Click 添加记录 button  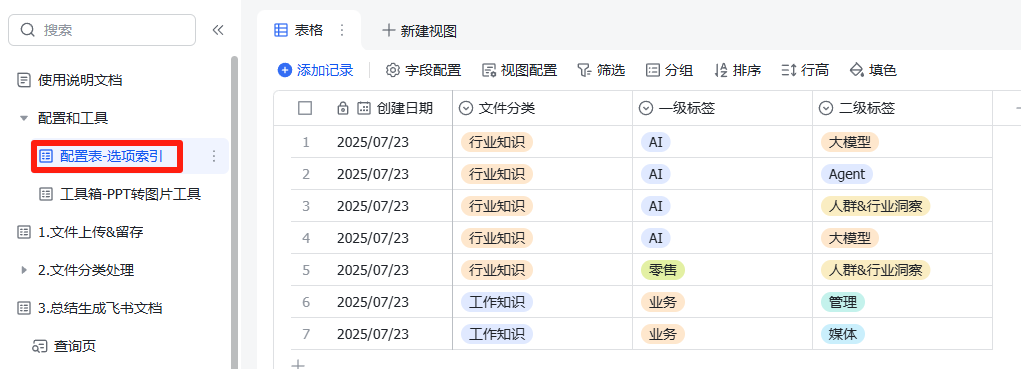click(315, 70)
